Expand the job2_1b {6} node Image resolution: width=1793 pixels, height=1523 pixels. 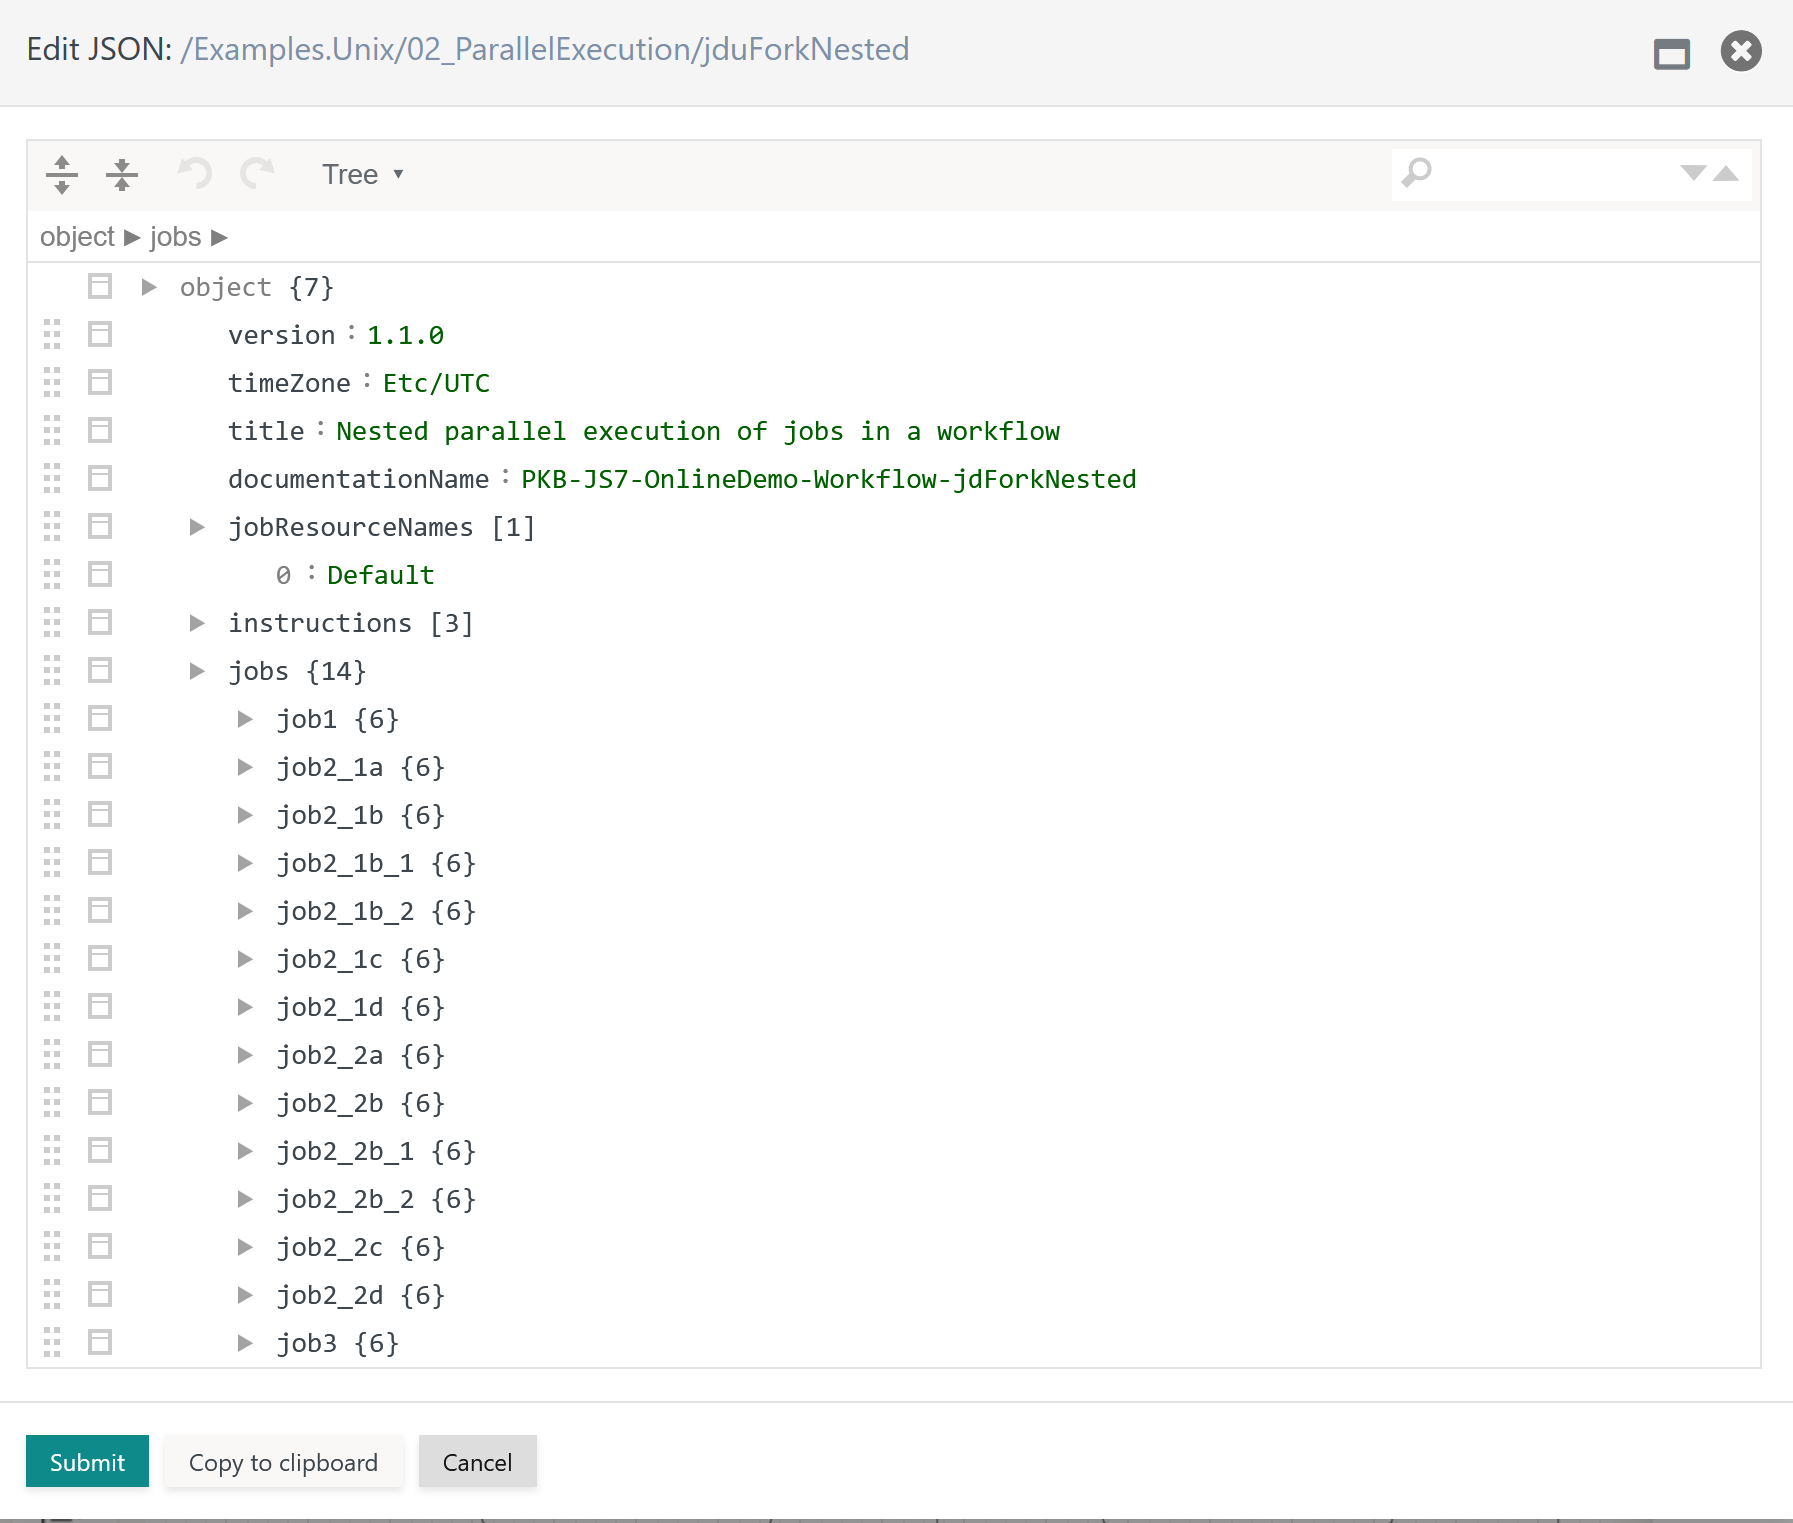pos(245,815)
